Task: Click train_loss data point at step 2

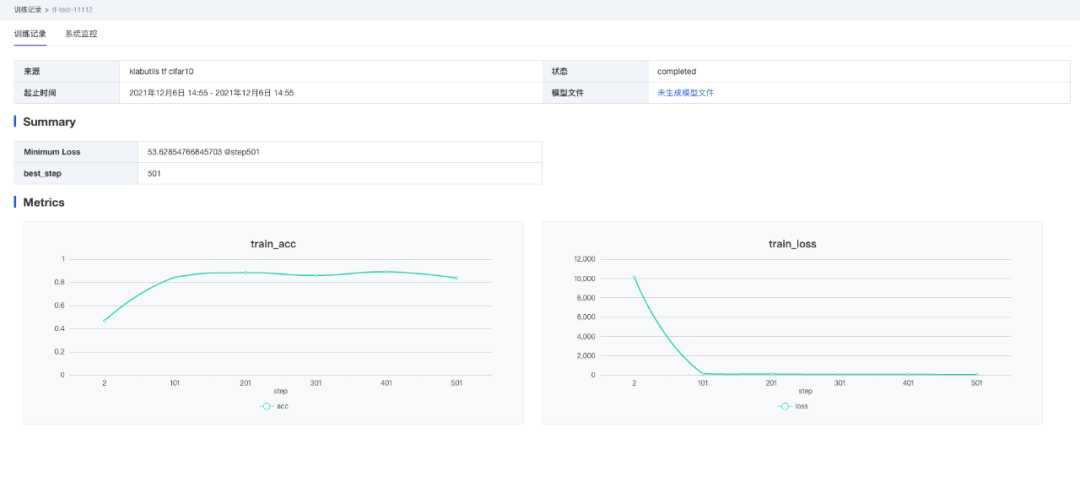Action: coord(634,277)
